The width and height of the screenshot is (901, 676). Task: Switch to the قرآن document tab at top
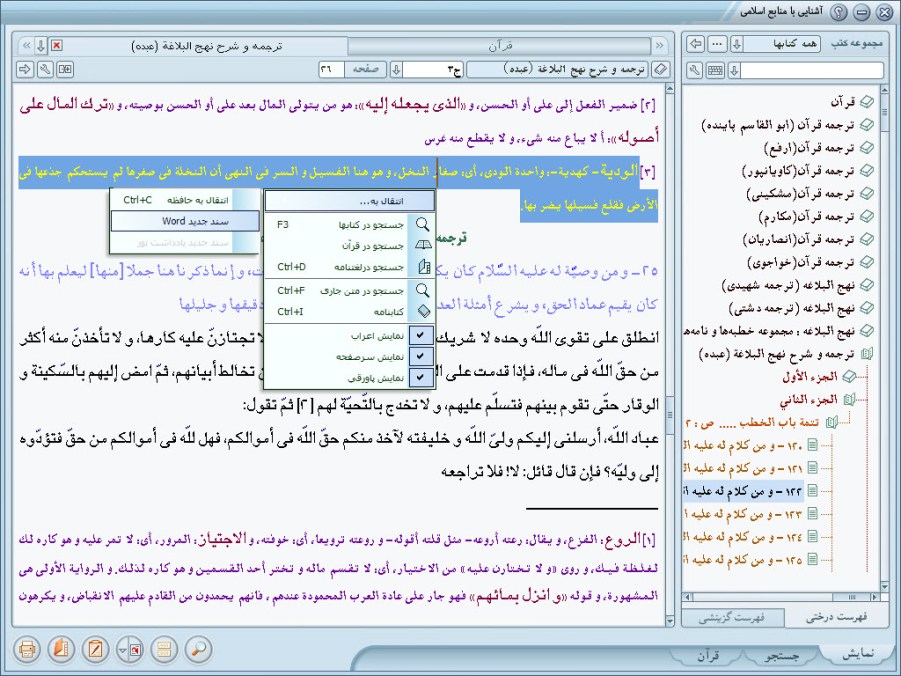(500, 45)
